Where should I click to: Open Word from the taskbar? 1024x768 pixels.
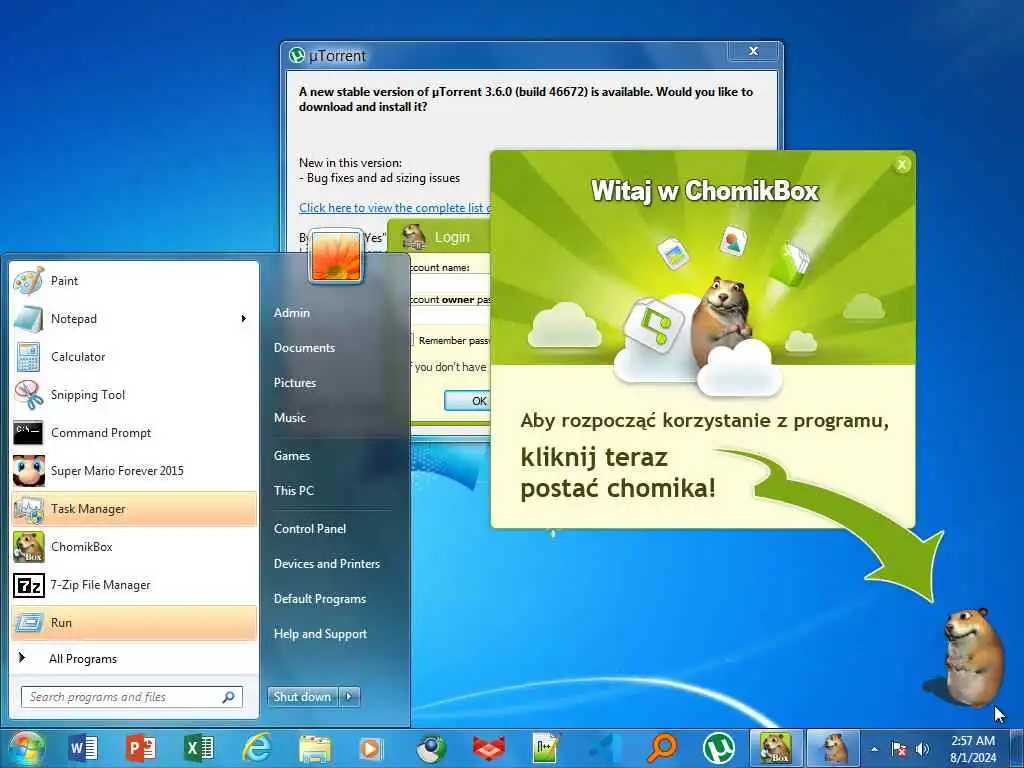point(83,748)
